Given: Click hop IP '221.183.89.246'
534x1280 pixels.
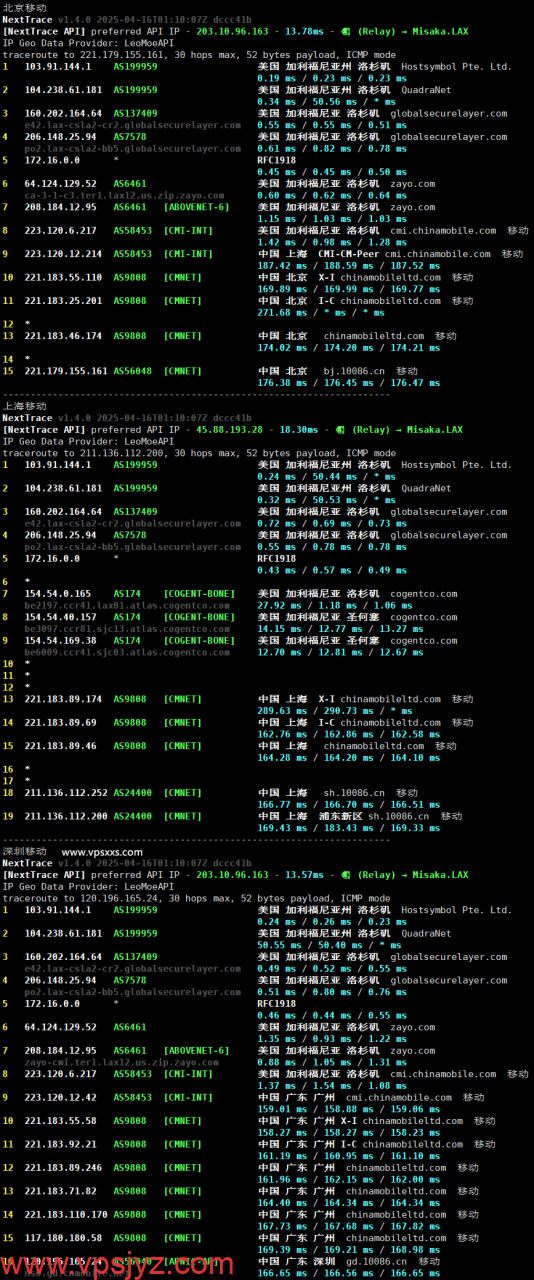Looking at the screenshot, I should (63, 1167).
